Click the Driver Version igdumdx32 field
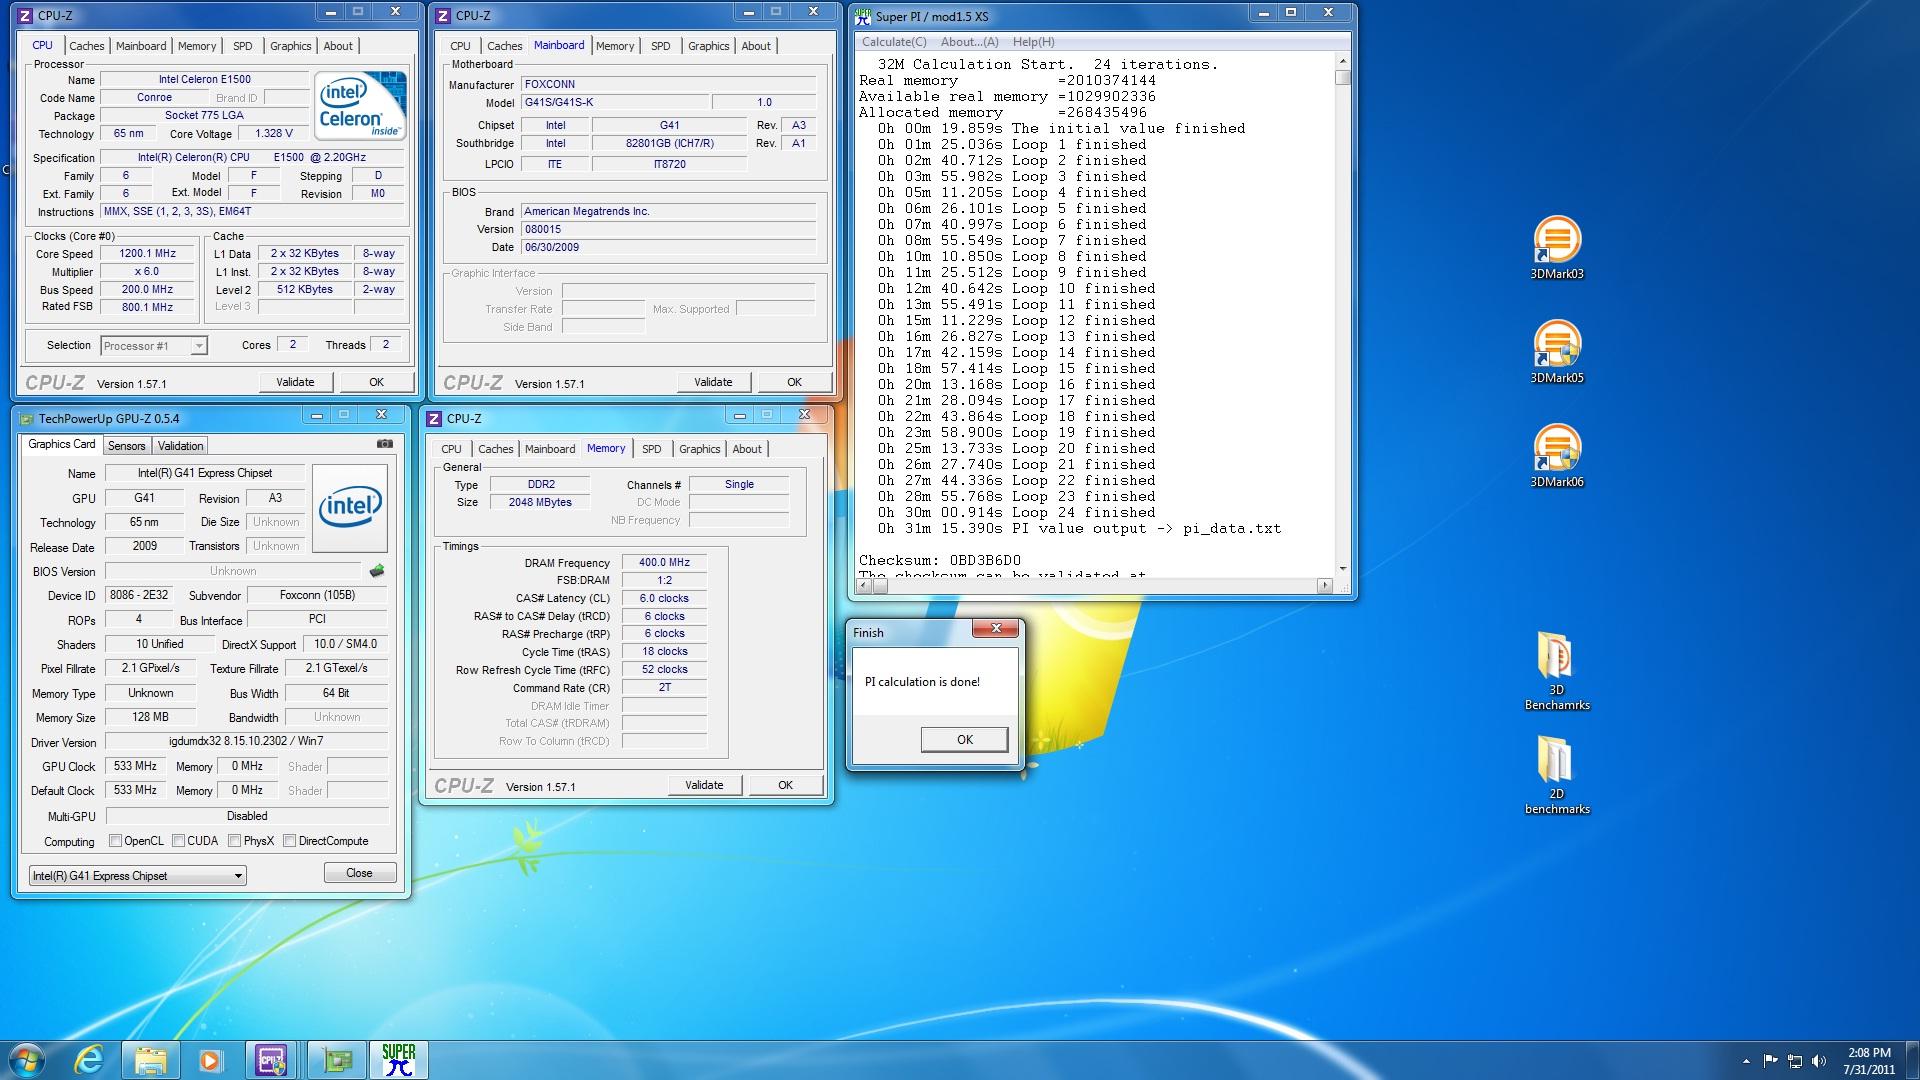1920x1080 pixels. [246, 741]
